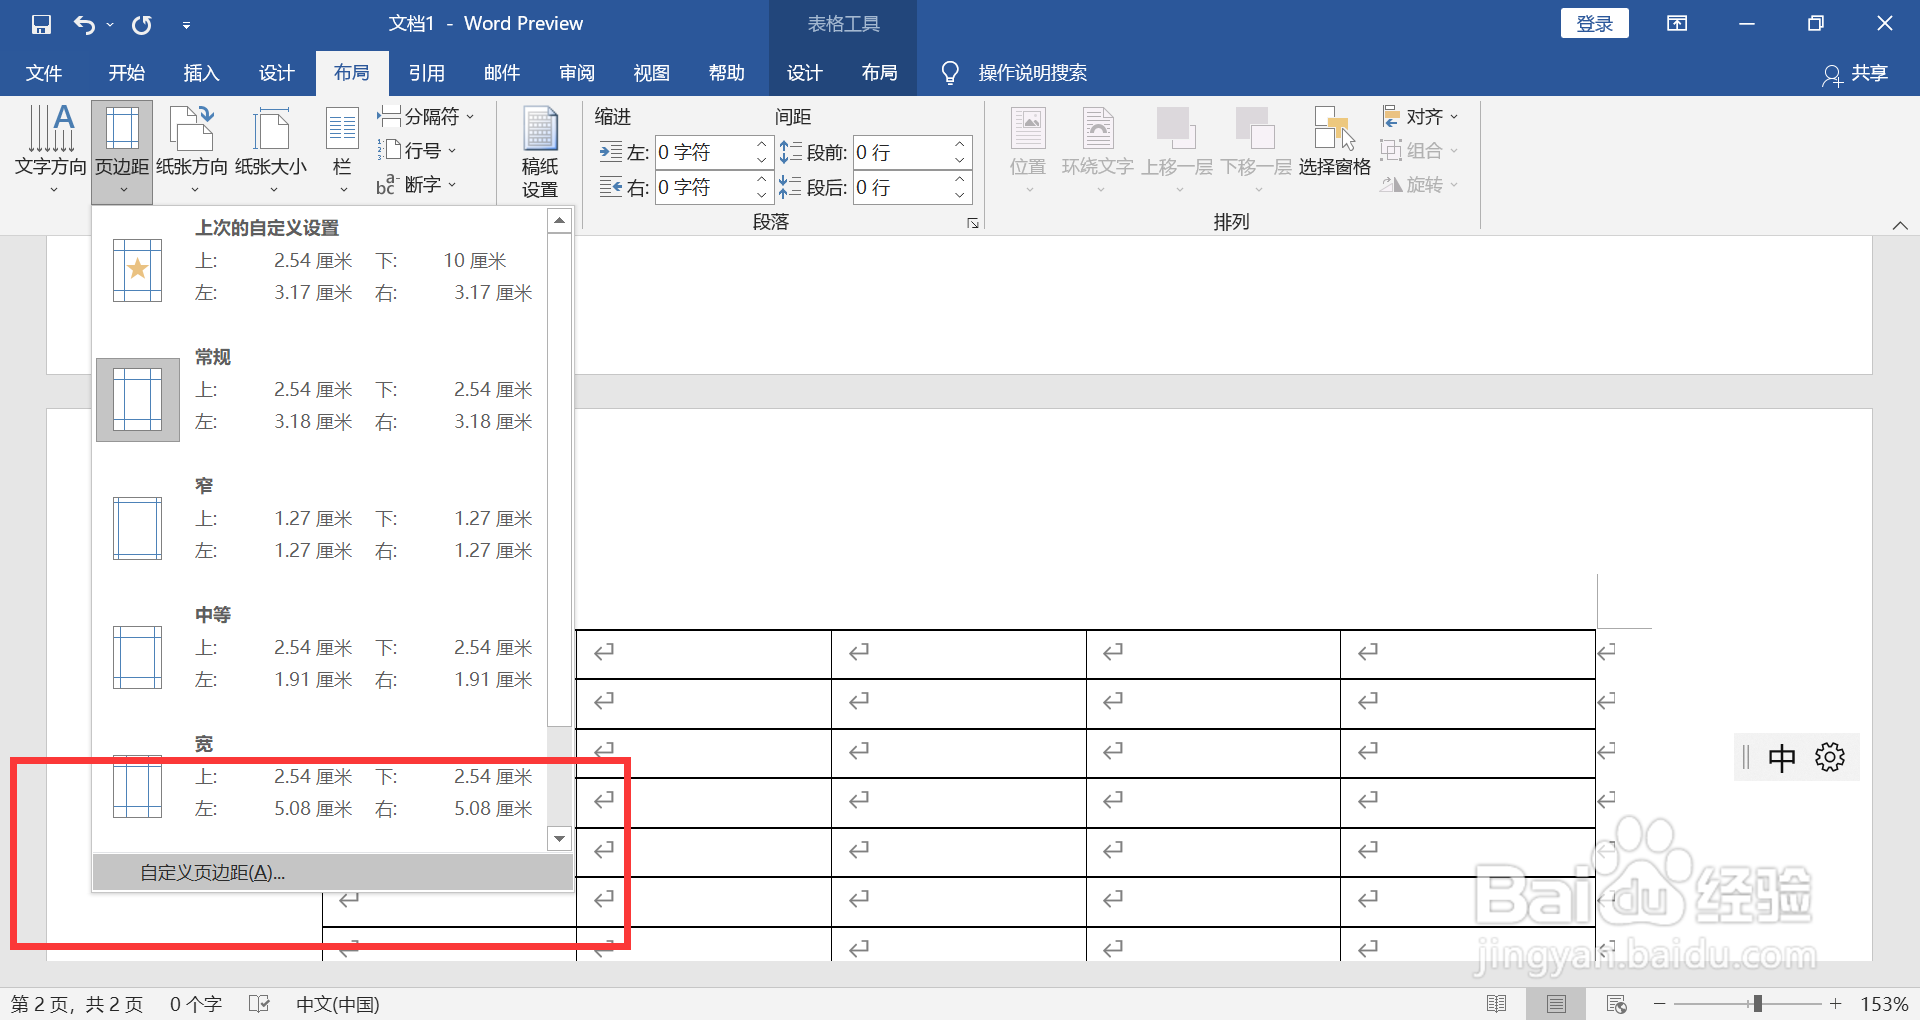
Task: Expand the 对齐 (align) dropdown
Action: coord(1453,116)
